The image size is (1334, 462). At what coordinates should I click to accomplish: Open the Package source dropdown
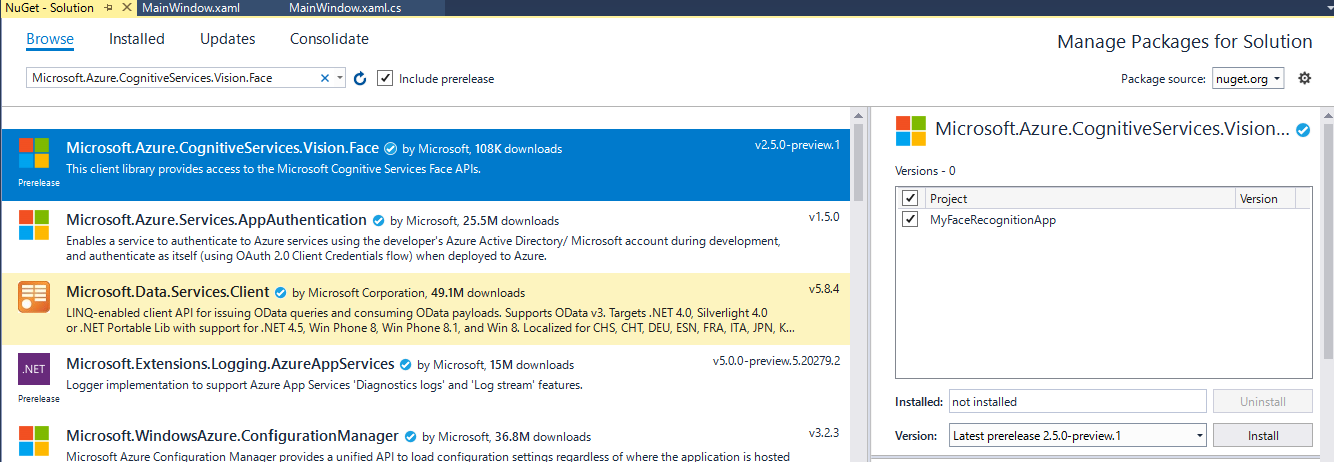click(x=1248, y=78)
